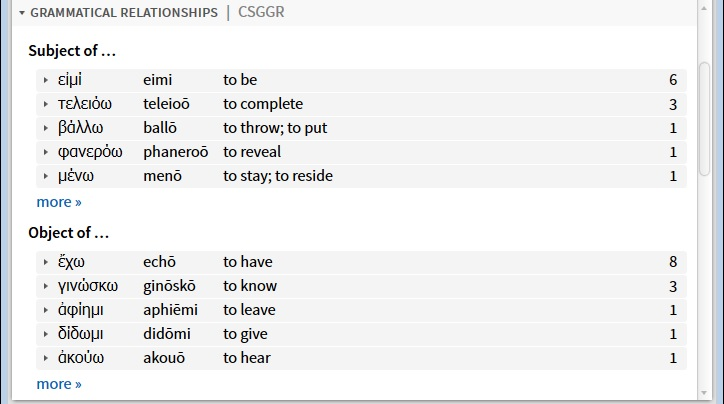Expand the ἔχω (echō) row
The height and width of the screenshot is (404, 724).
[x=46, y=262]
